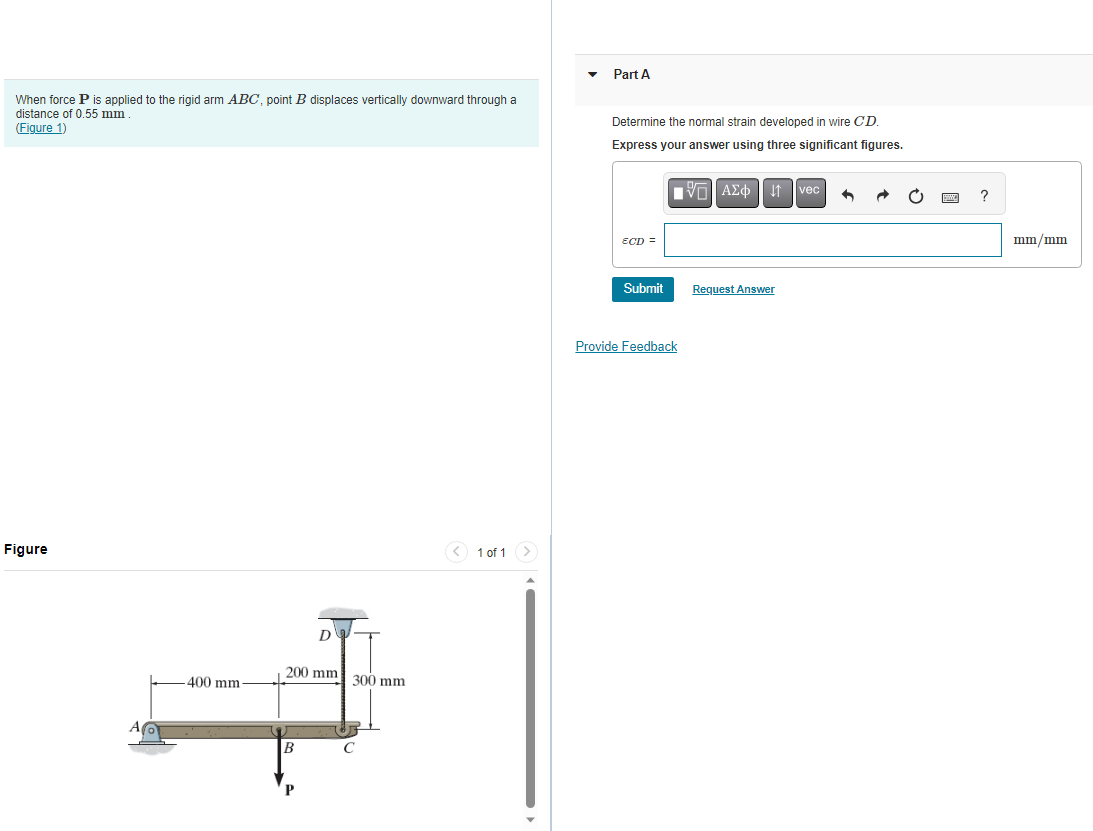Click the vec vector notation icon

pyautogui.click(x=810, y=192)
